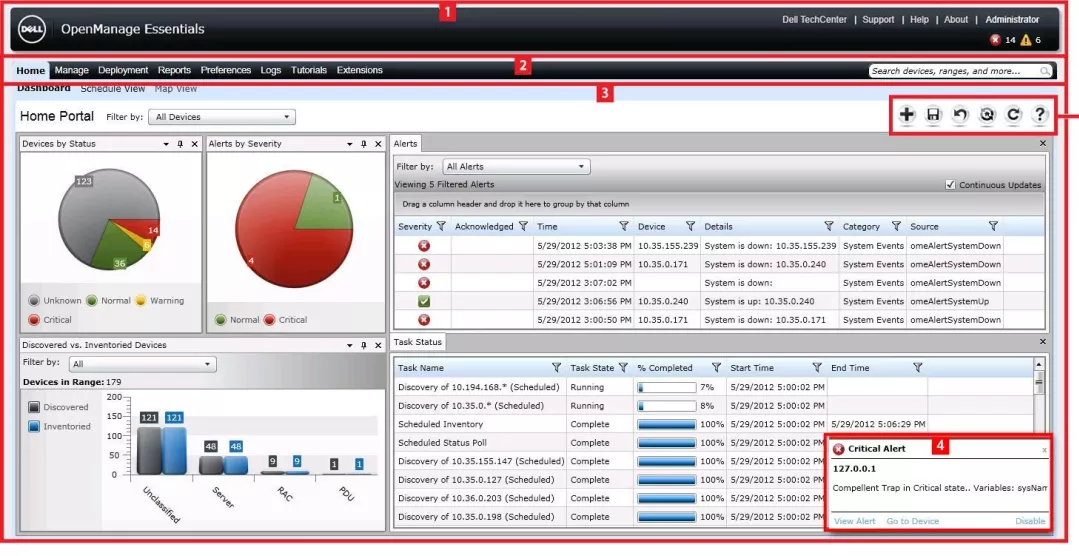Image resolution: width=1079 pixels, height=556 pixels.
Task: Open the Support link in header
Action: tap(878, 20)
